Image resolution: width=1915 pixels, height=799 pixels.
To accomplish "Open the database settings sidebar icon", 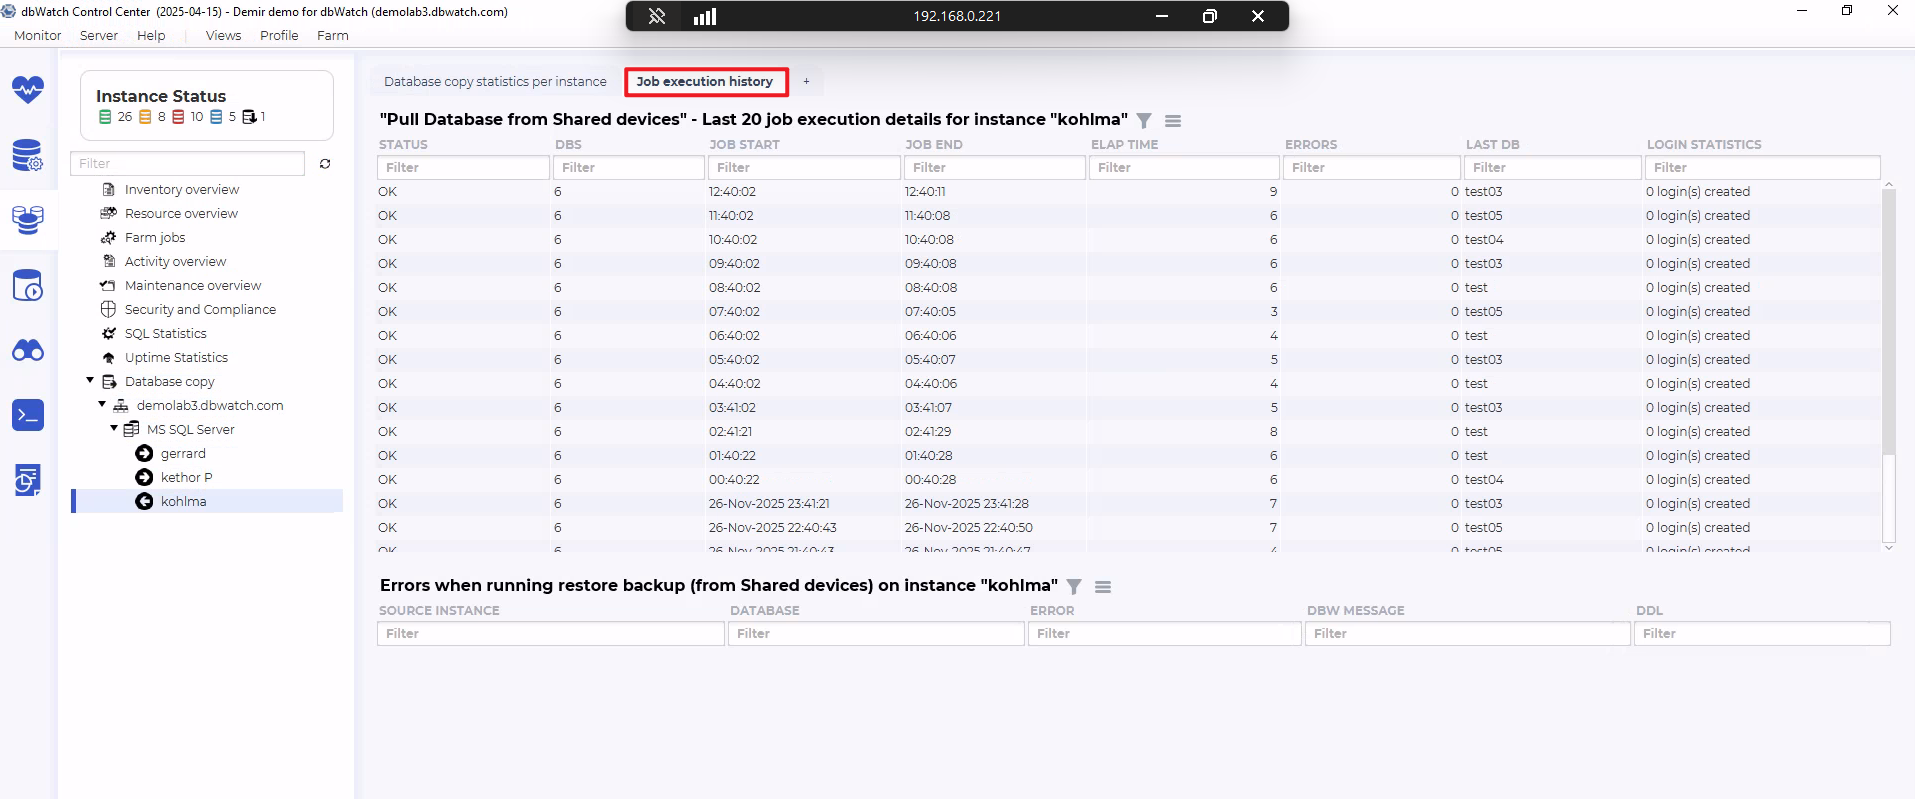I will [28, 156].
